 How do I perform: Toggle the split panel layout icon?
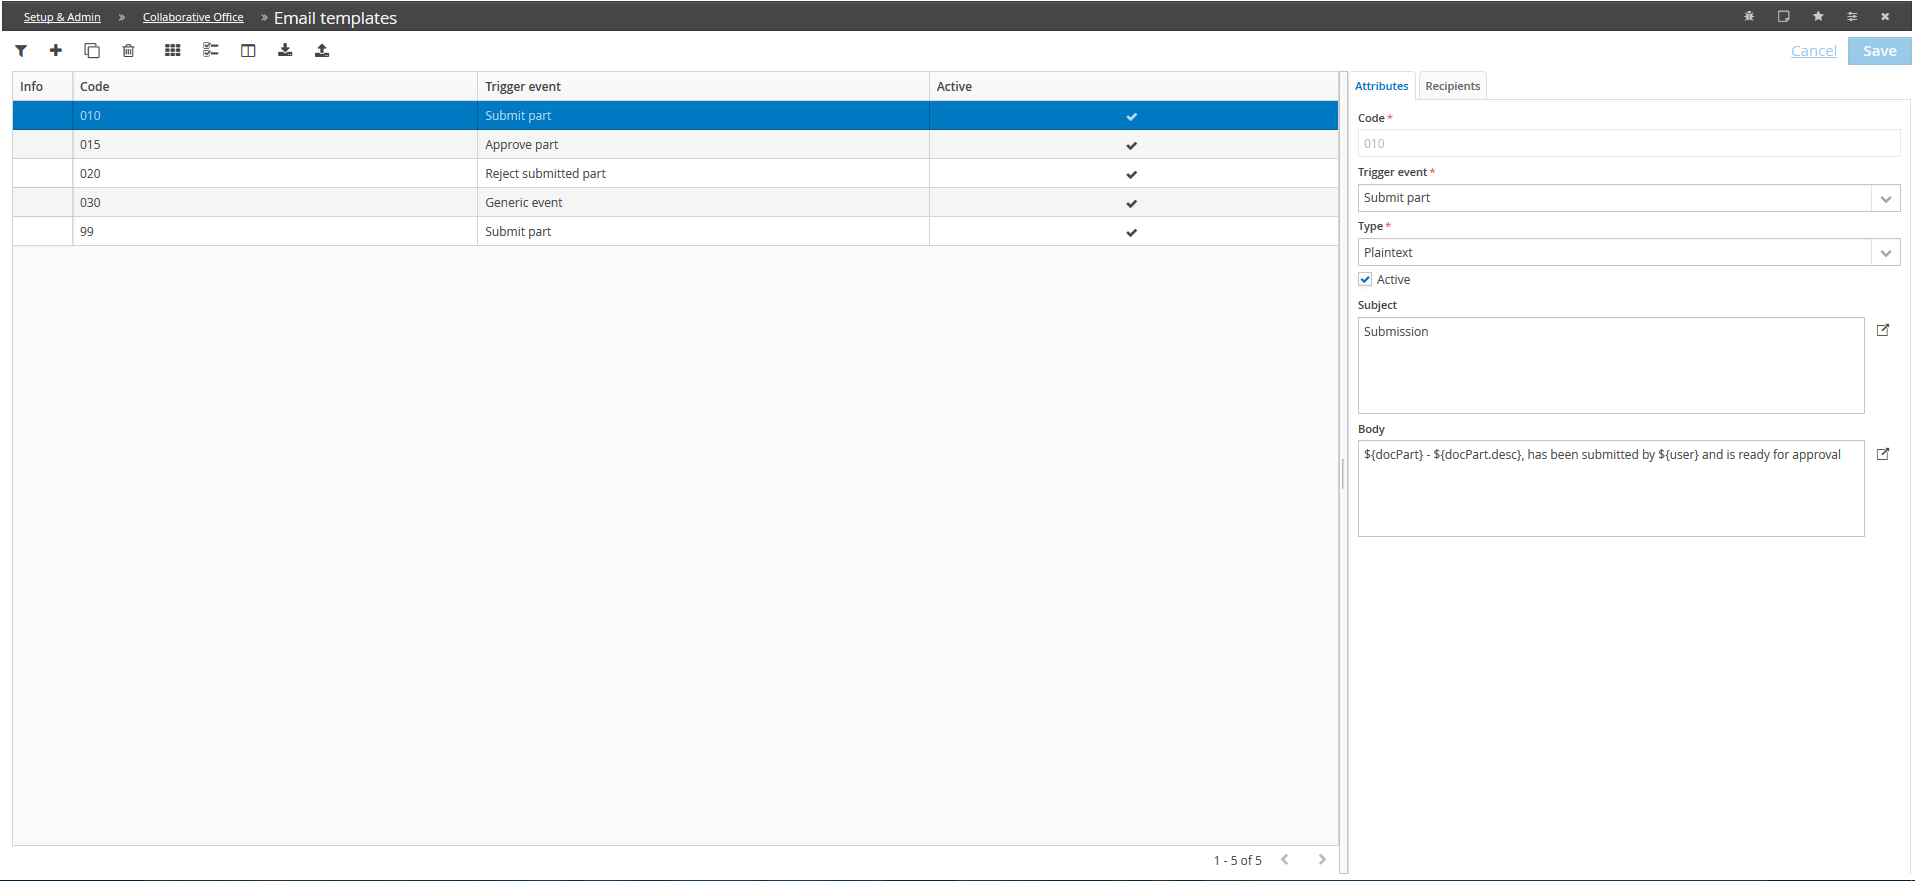coord(248,50)
